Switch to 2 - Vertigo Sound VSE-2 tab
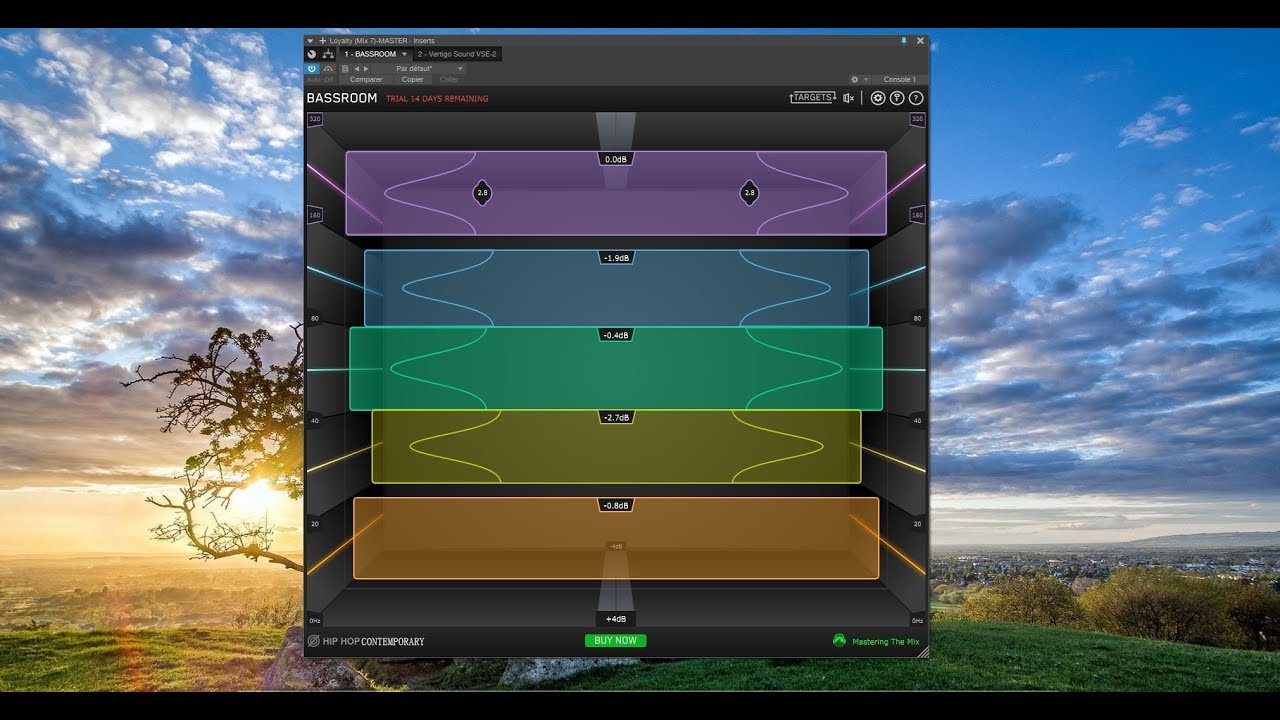This screenshot has height=720, width=1280. [x=457, y=54]
